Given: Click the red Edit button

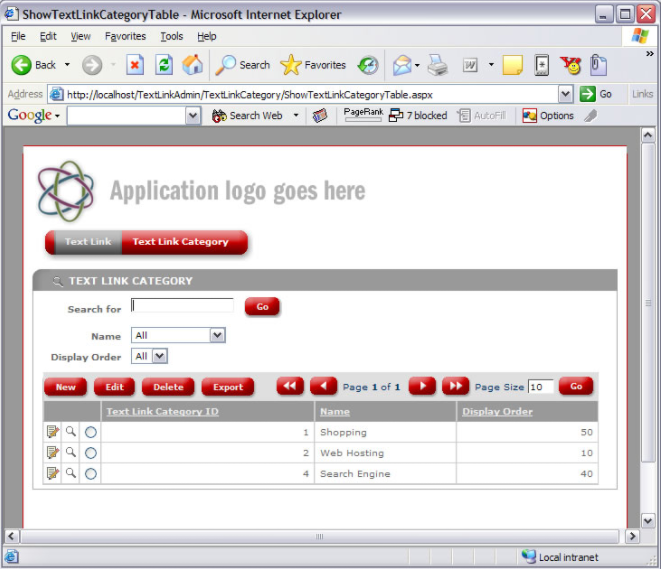Looking at the screenshot, I should (114, 387).
